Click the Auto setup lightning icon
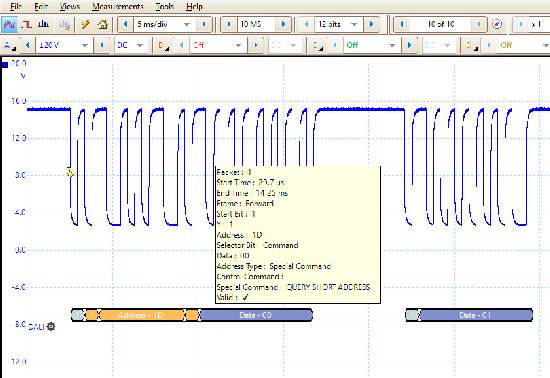Image resolution: width=550 pixels, height=378 pixels. (x=86, y=25)
